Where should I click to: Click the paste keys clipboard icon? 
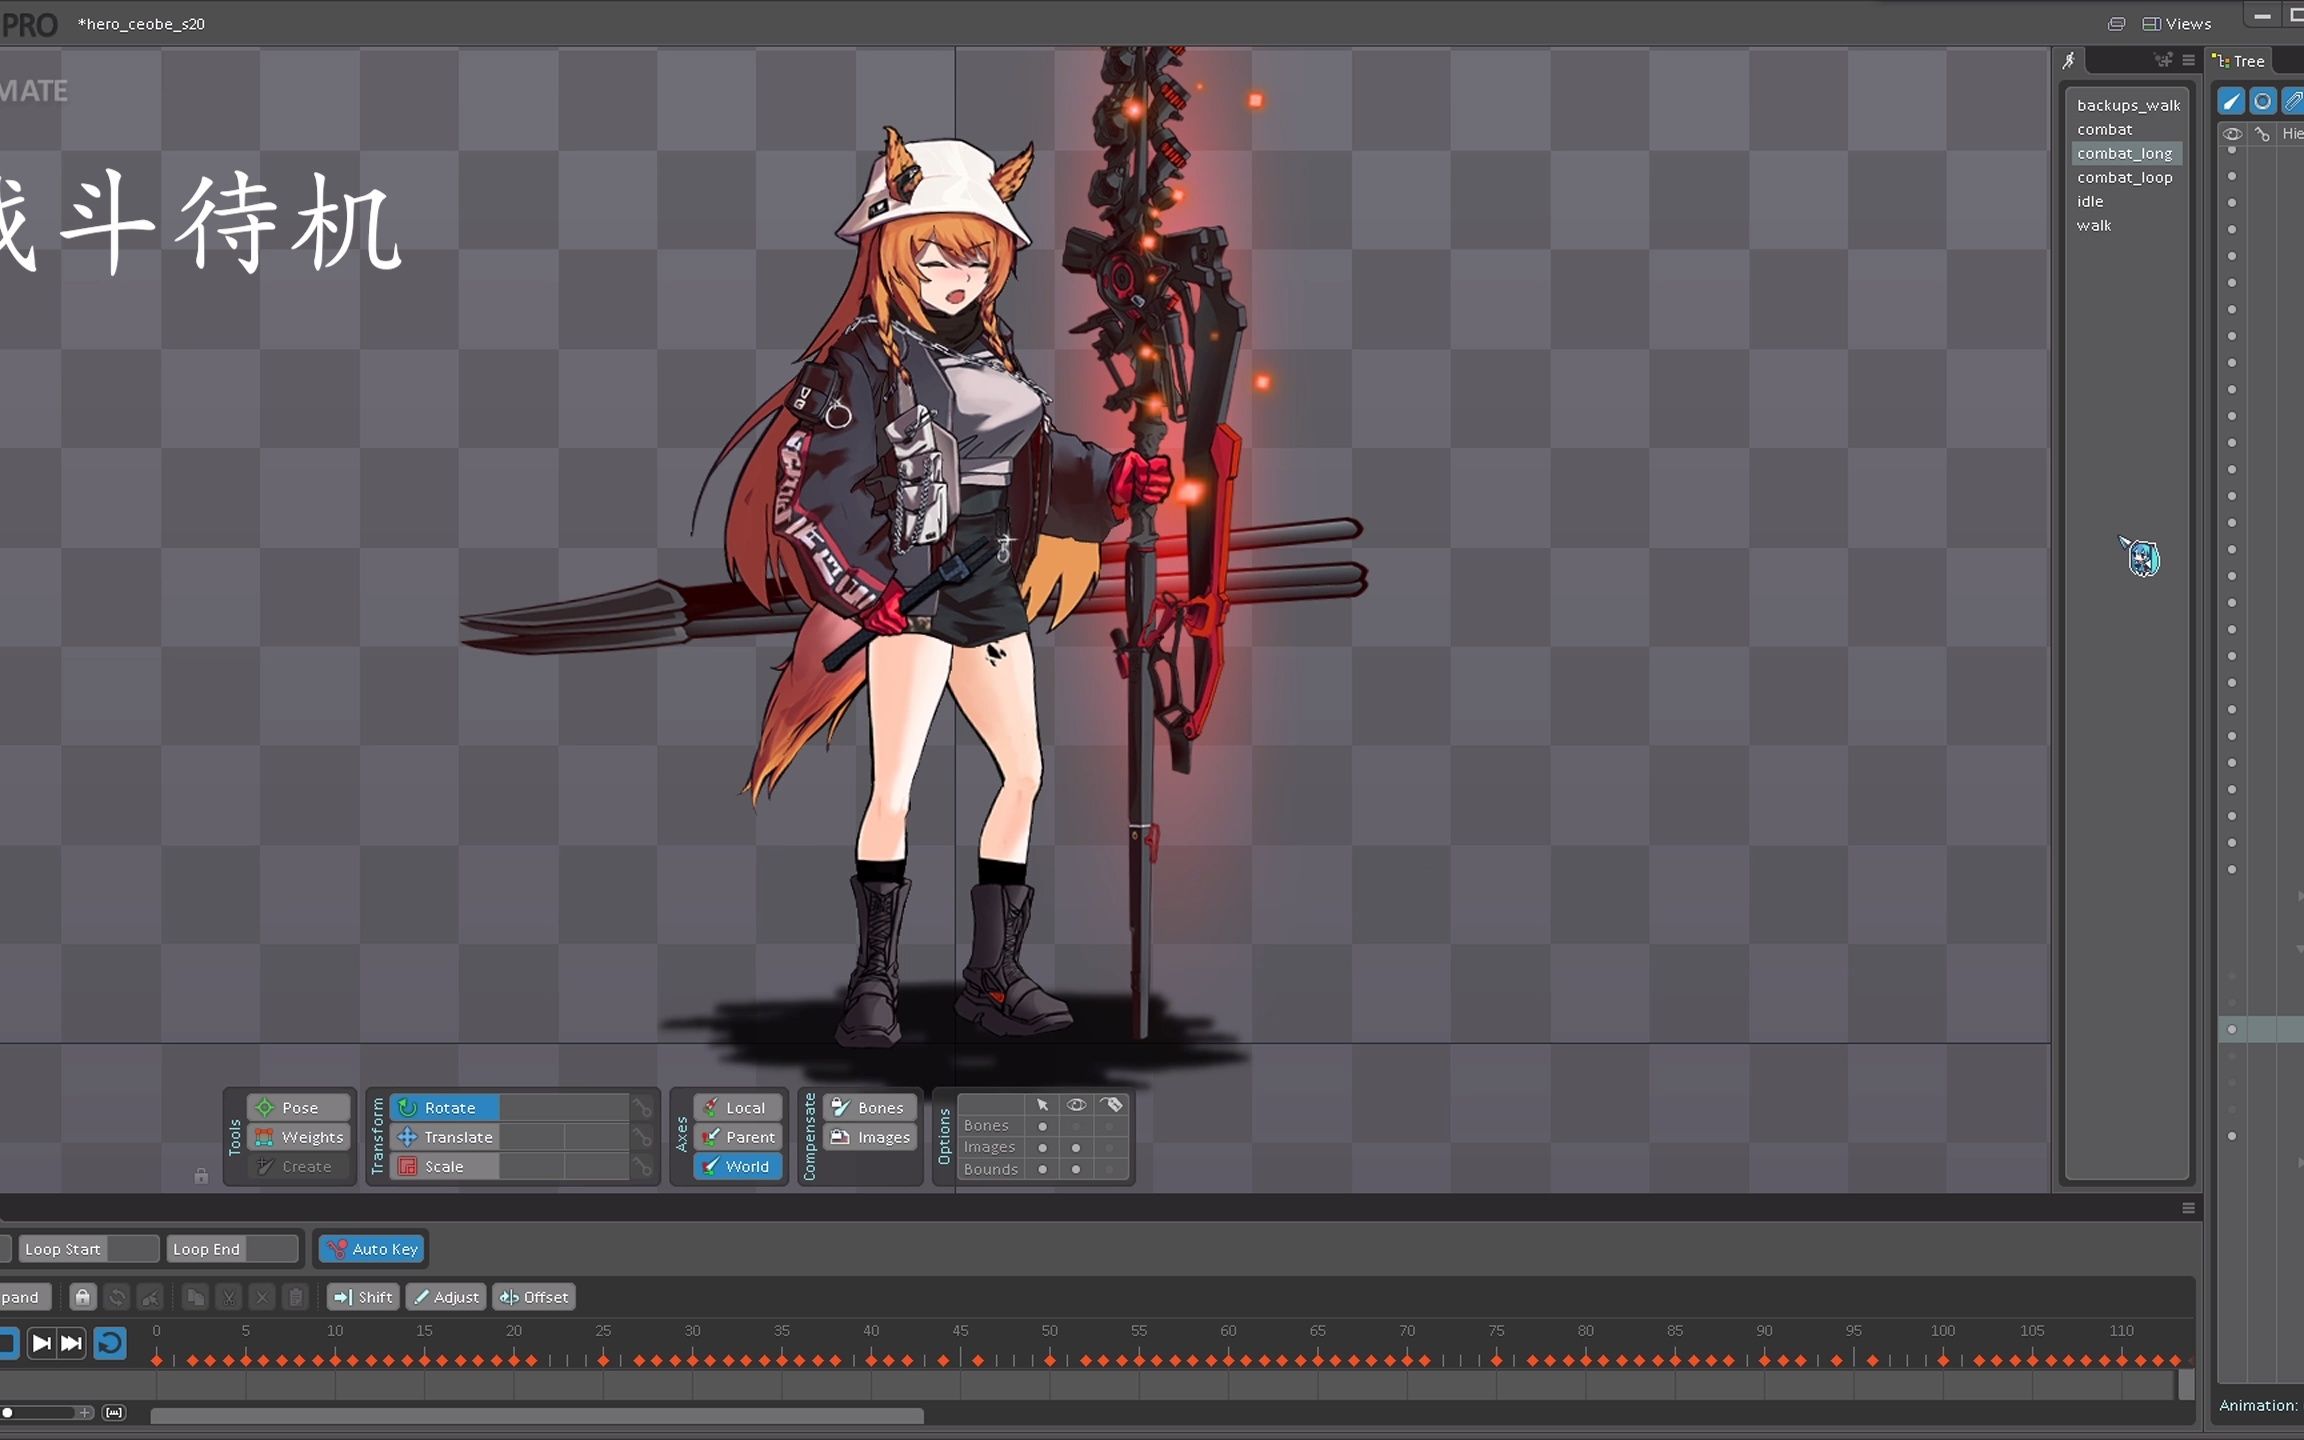[x=296, y=1297]
